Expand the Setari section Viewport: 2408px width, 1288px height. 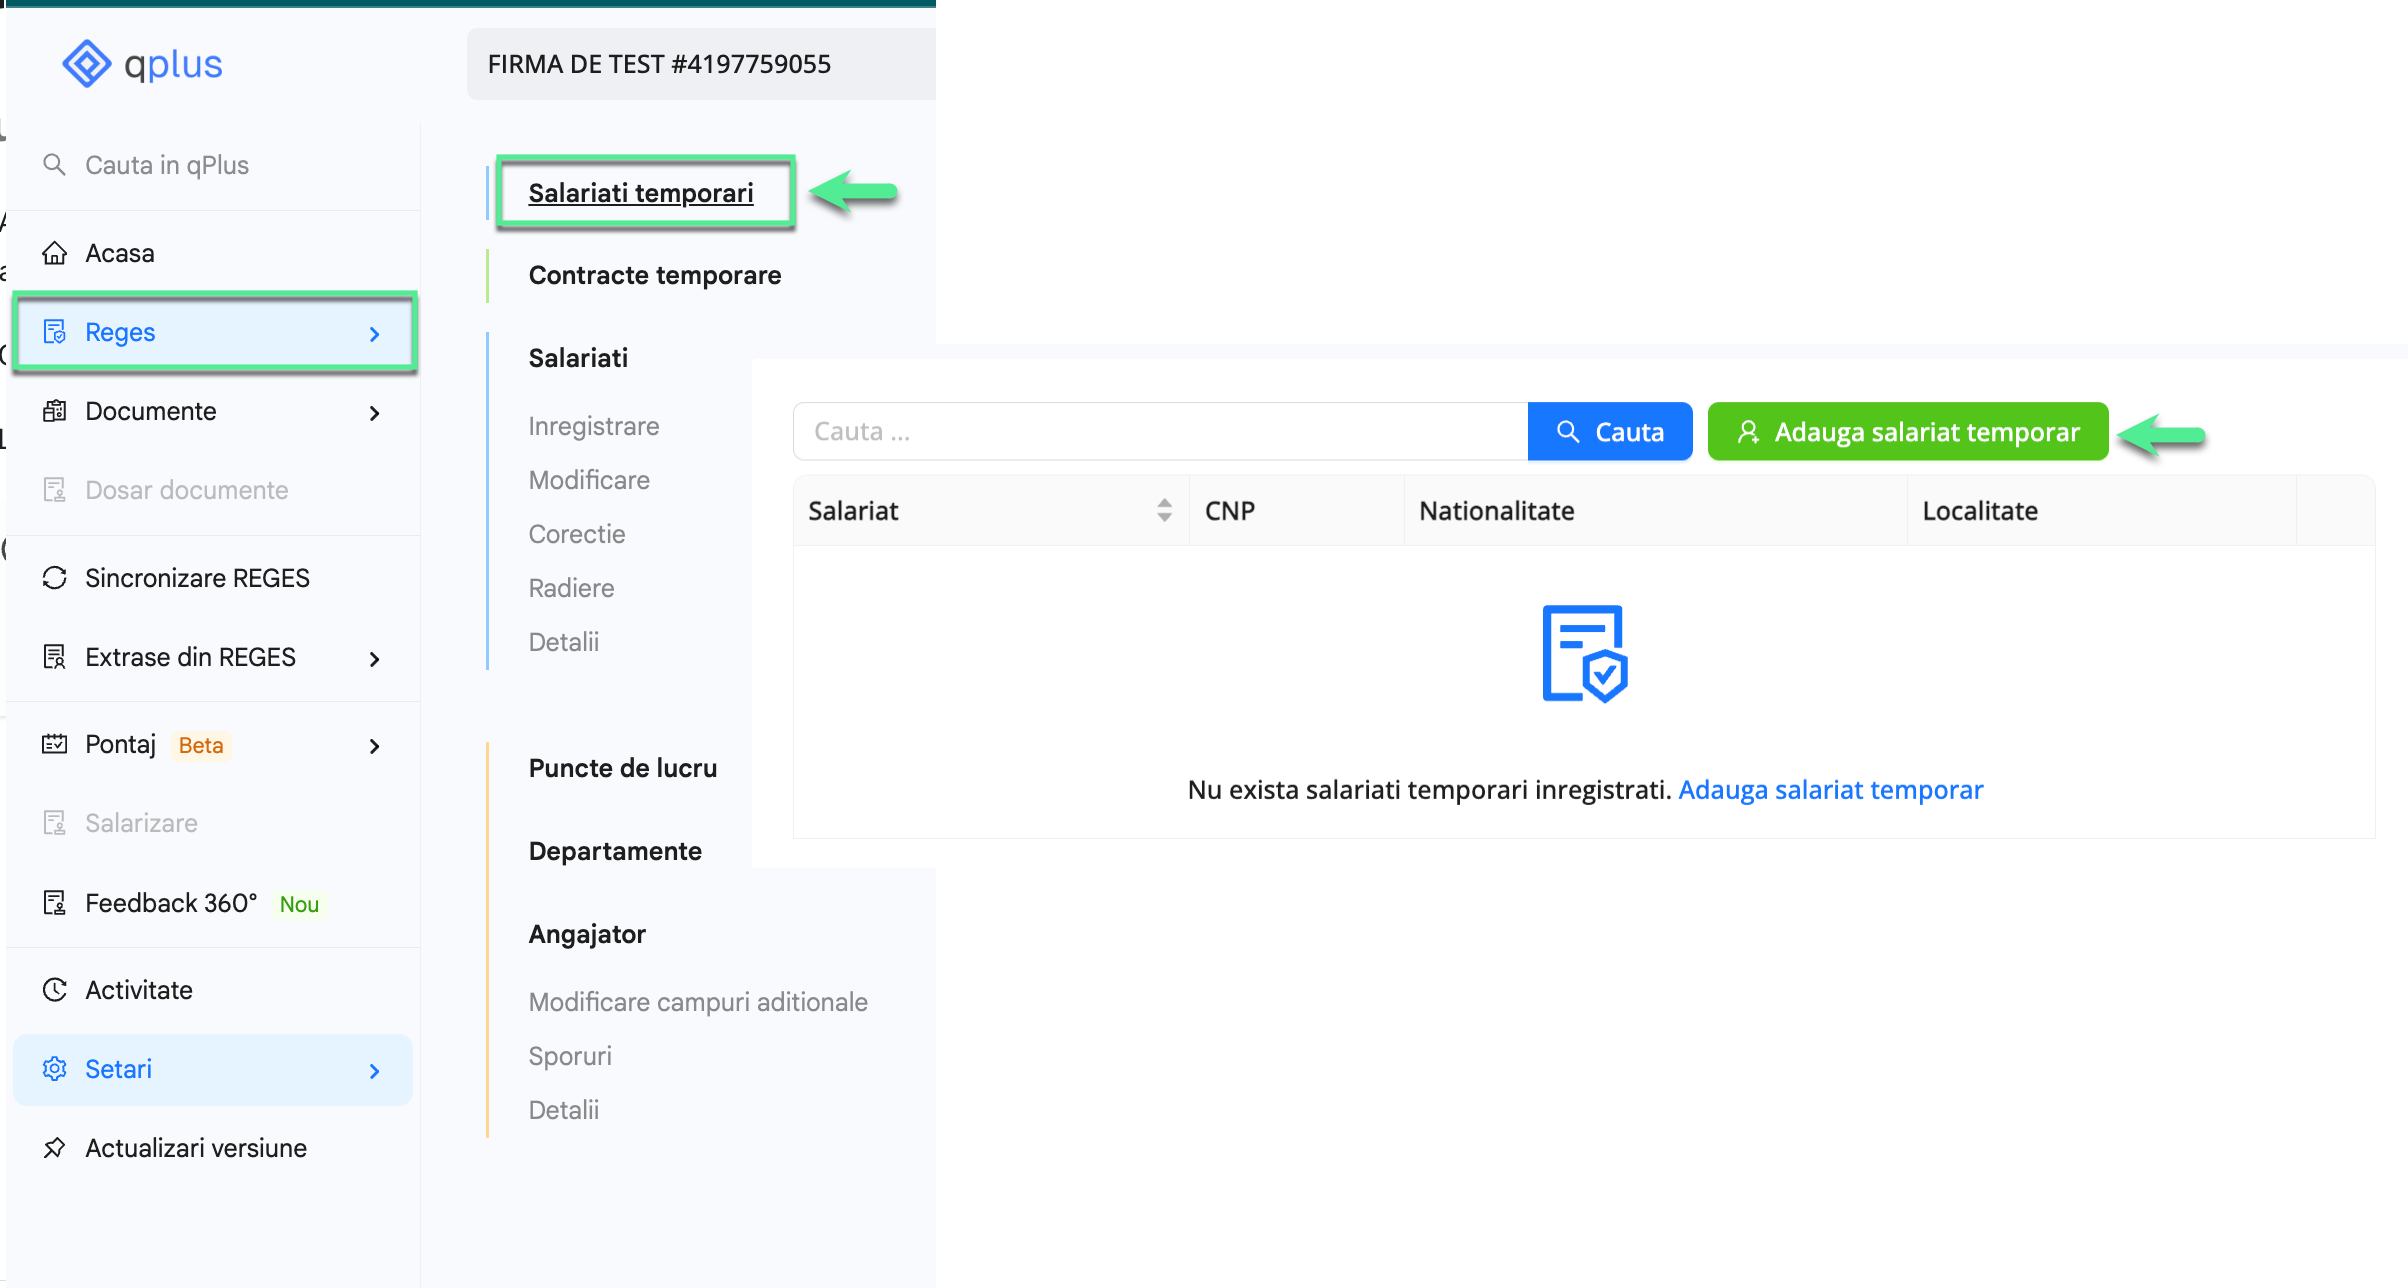(x=375, y=1069)
